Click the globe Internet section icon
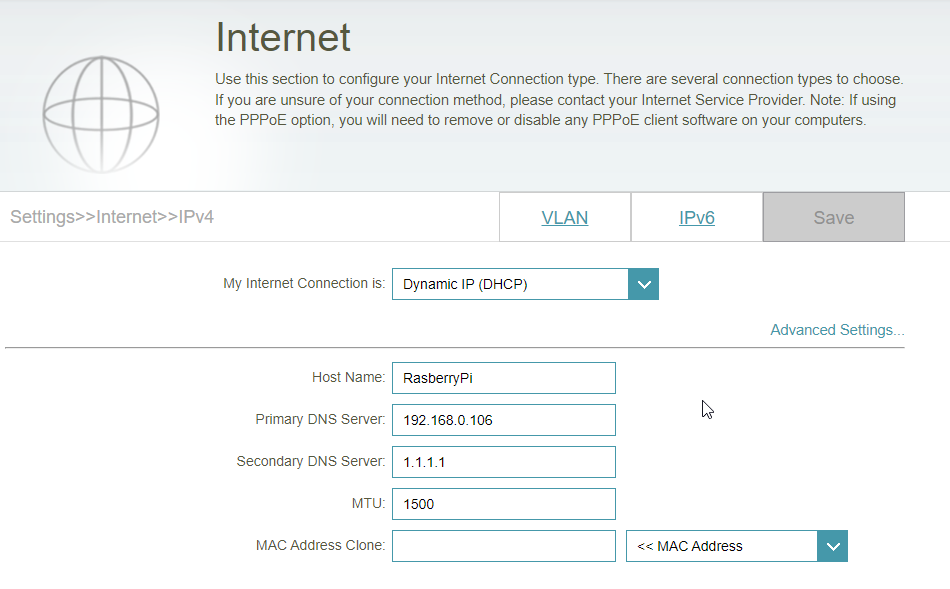The height and width of the screenshot is (589, 950). point(100,113)
